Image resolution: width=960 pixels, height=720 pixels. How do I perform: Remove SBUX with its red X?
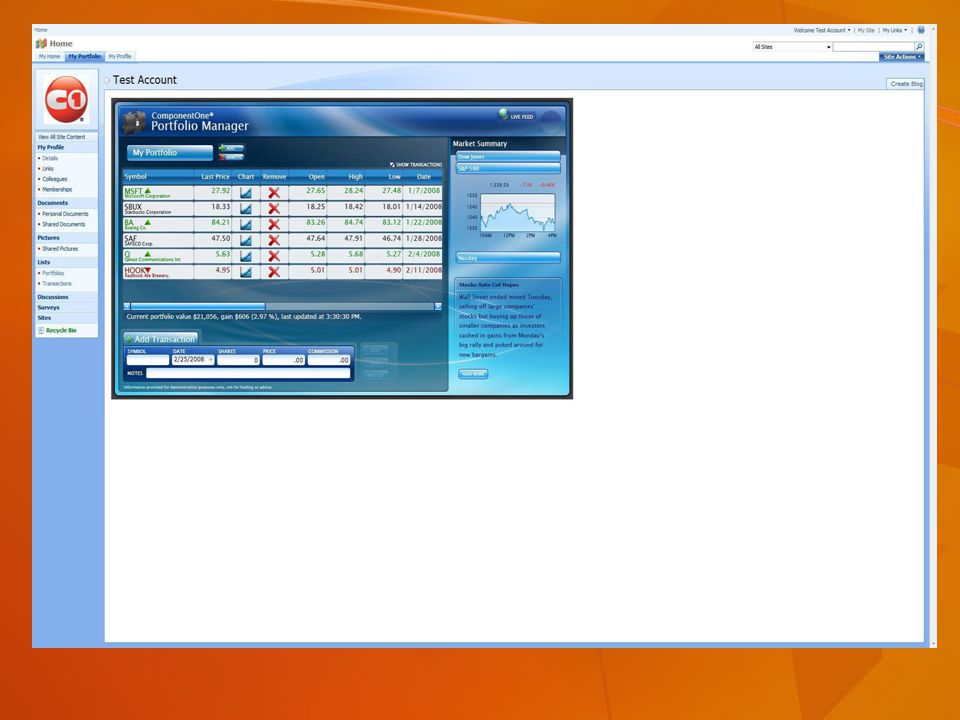(x=274, y=209)
